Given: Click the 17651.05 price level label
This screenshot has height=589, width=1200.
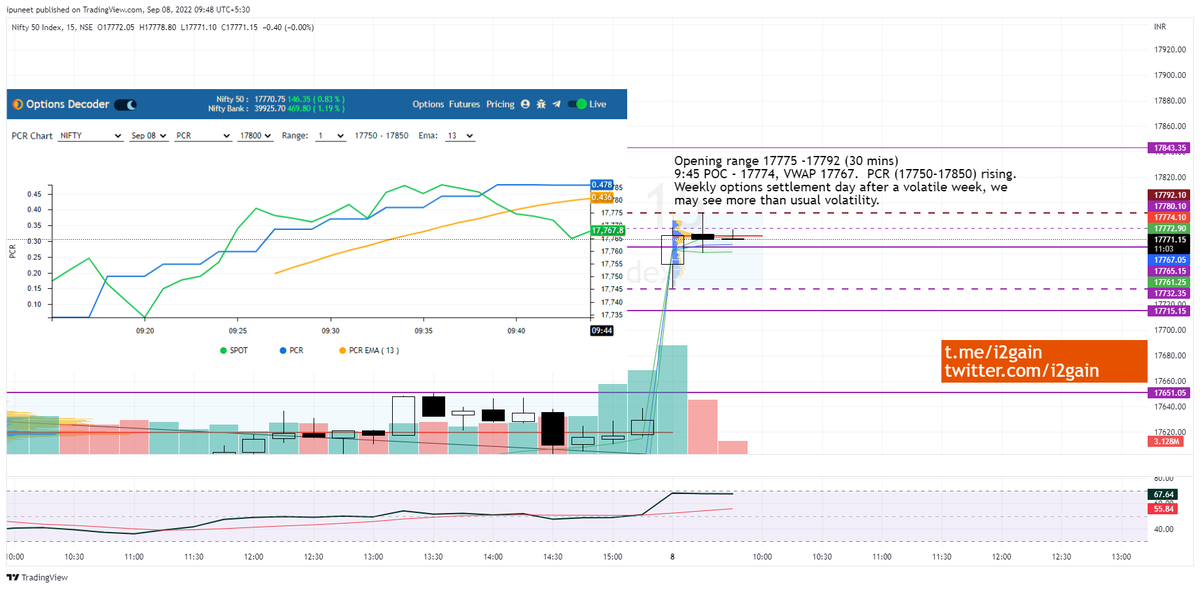Looking at the screenshot, I should tap(1168, 393).
